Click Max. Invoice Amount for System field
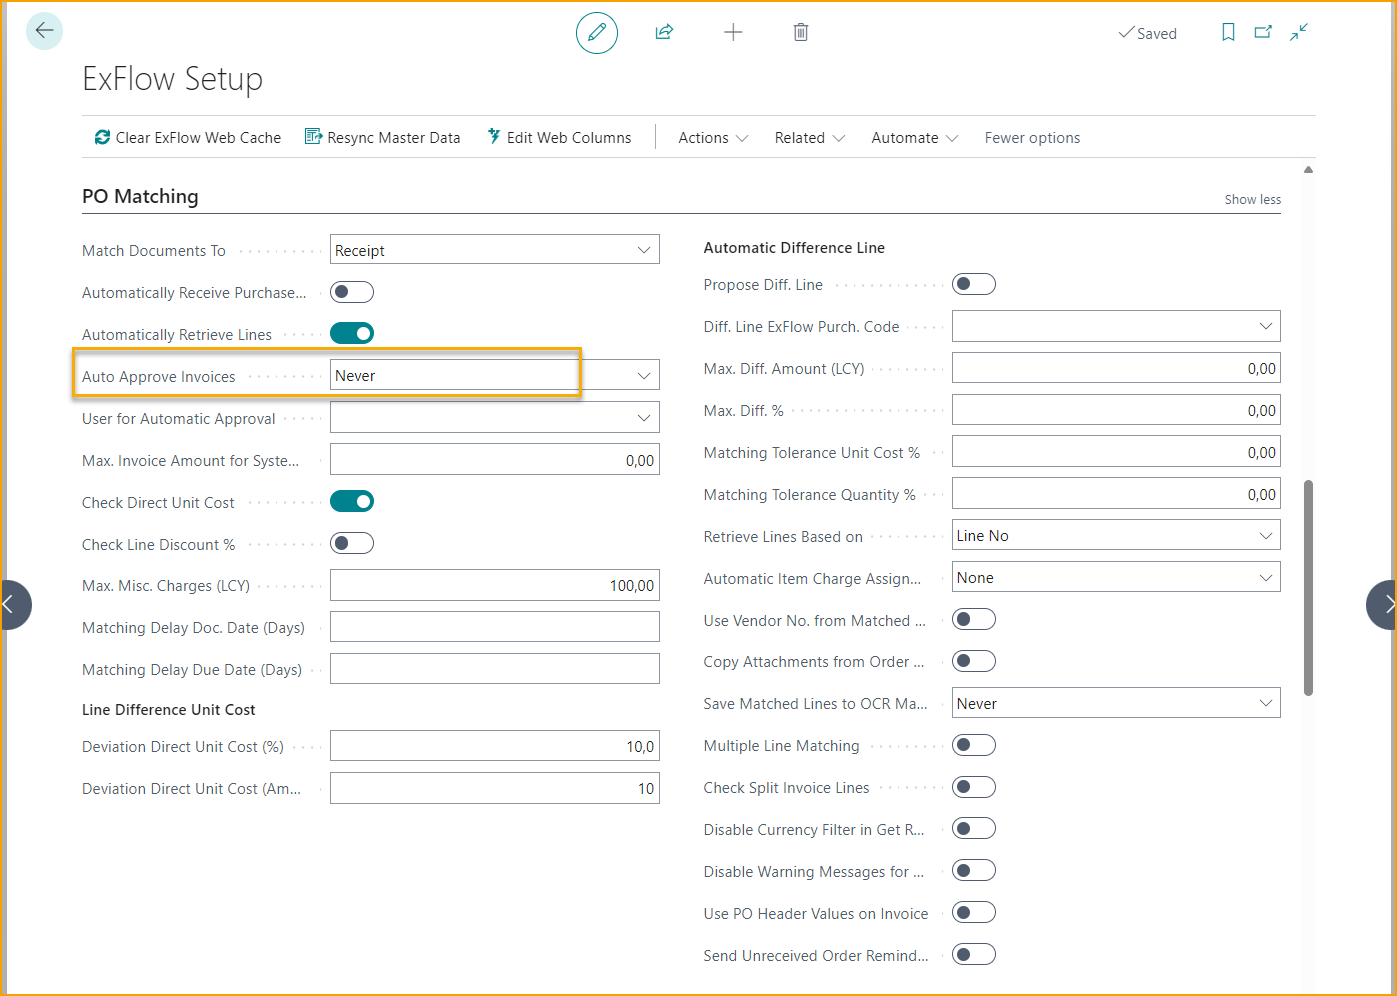 (x=495, y=460)
